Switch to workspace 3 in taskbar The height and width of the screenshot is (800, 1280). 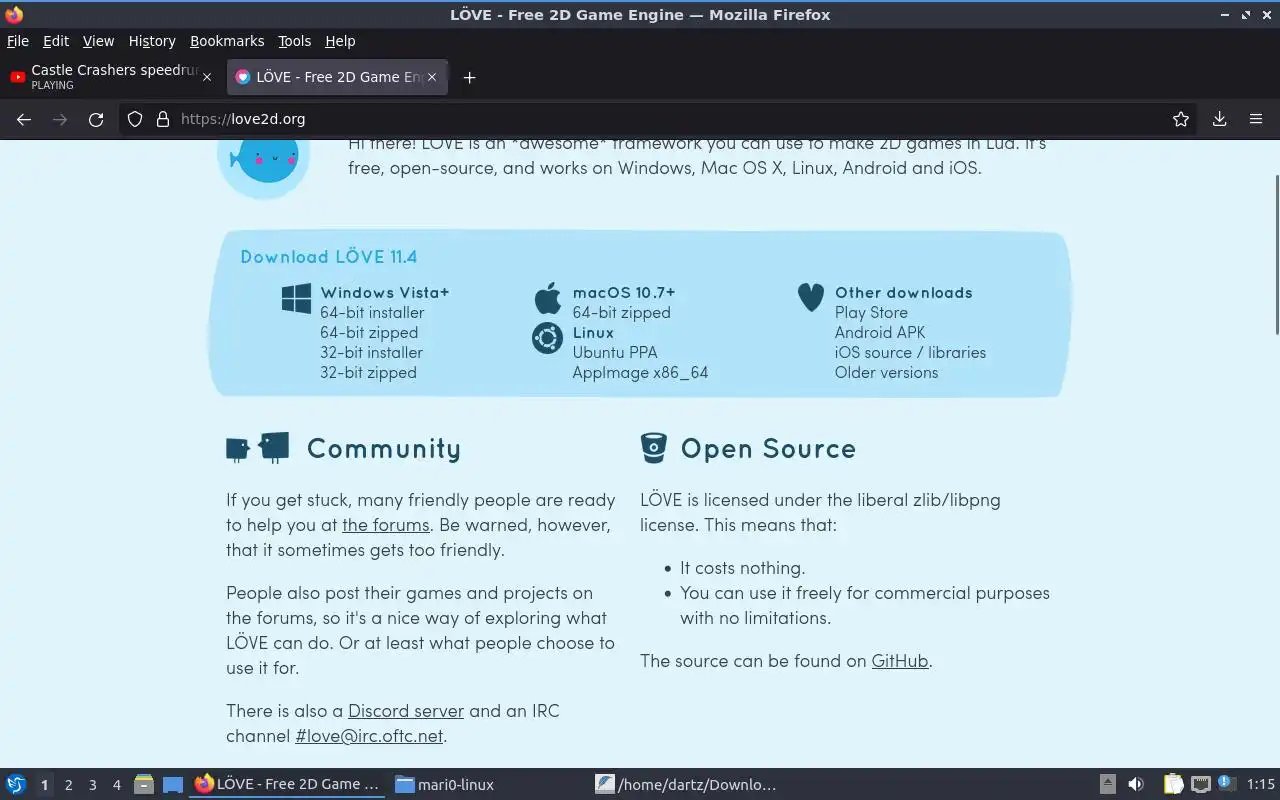click(x=93, y=785)
